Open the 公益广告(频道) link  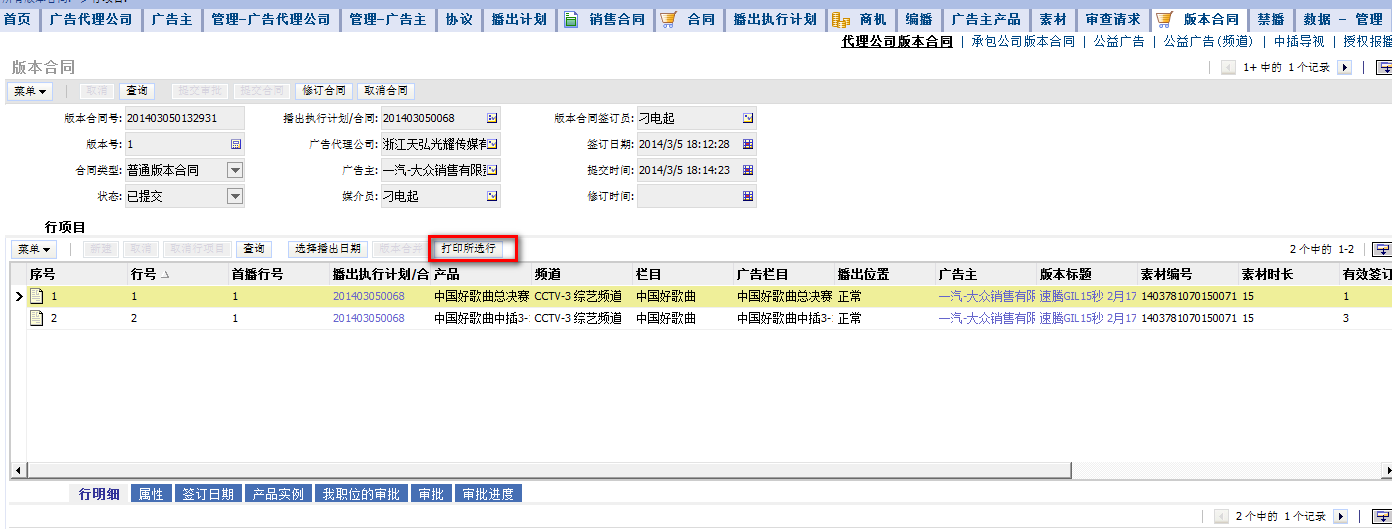[x=1208, y=42]
